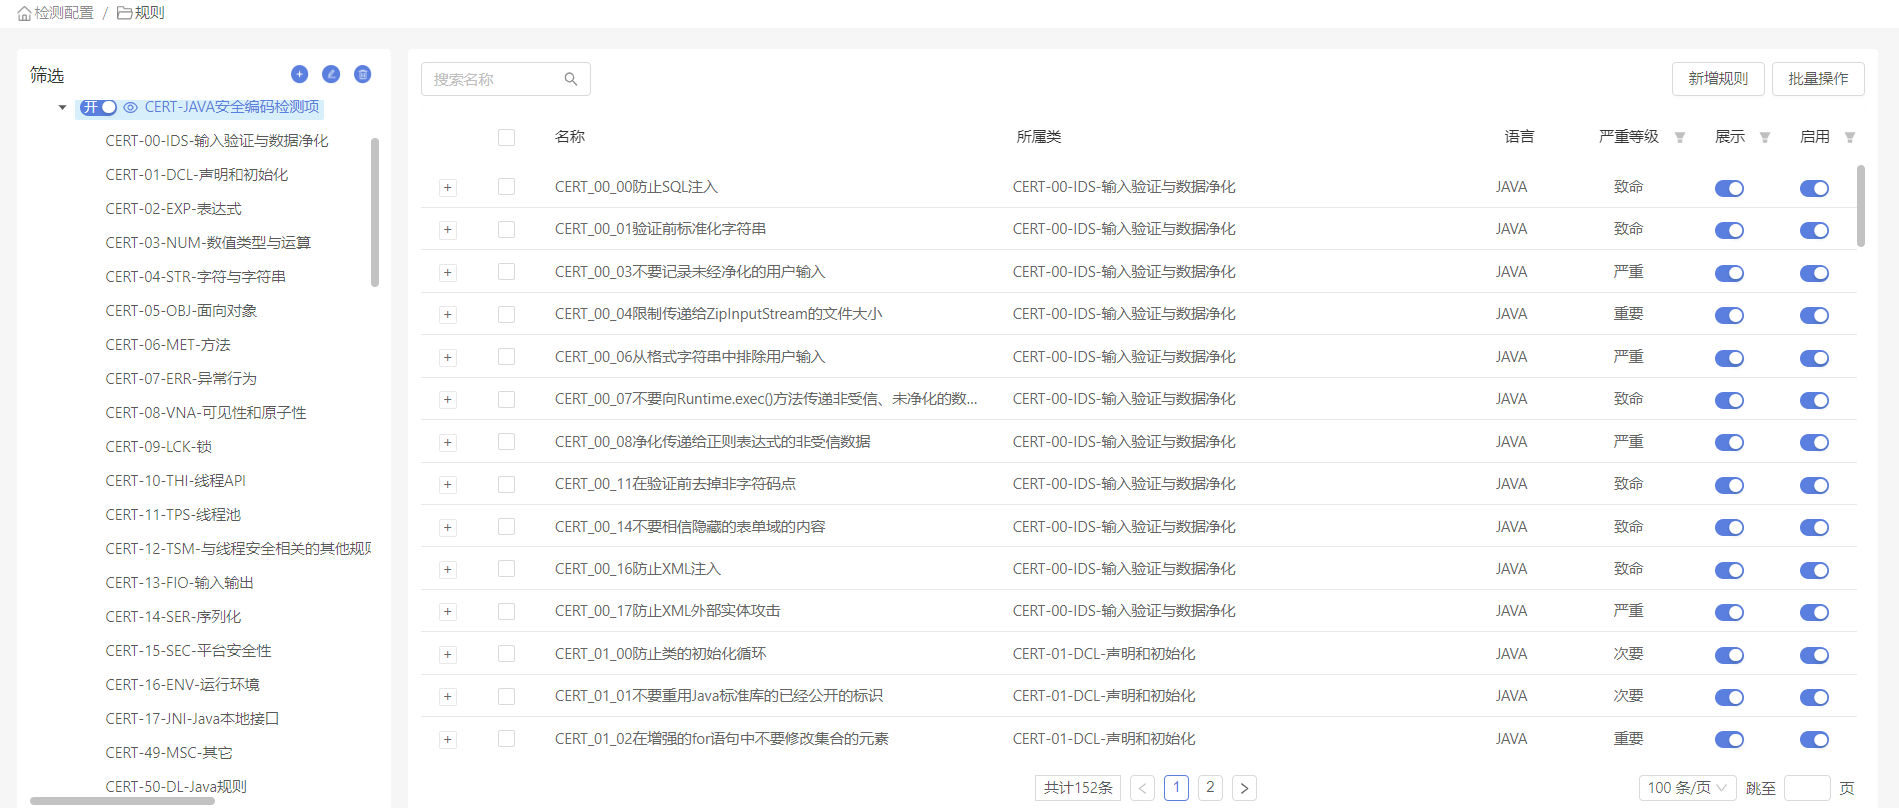This screenshot has height=808, width=1899.
Task: Select CERT-14-SER-序列化 in tree
Action: coord(173,617)
